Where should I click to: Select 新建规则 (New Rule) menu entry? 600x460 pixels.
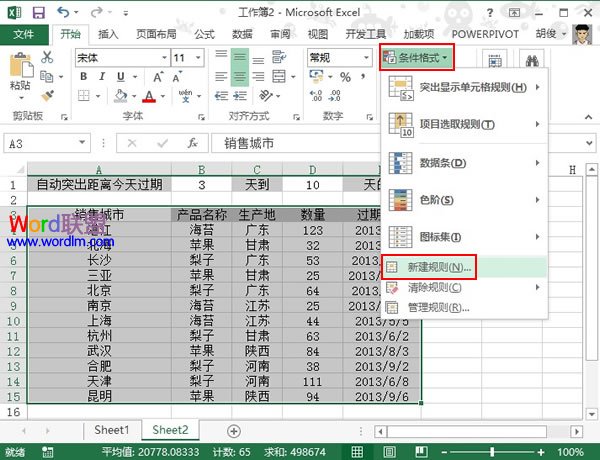click(430, 267)
